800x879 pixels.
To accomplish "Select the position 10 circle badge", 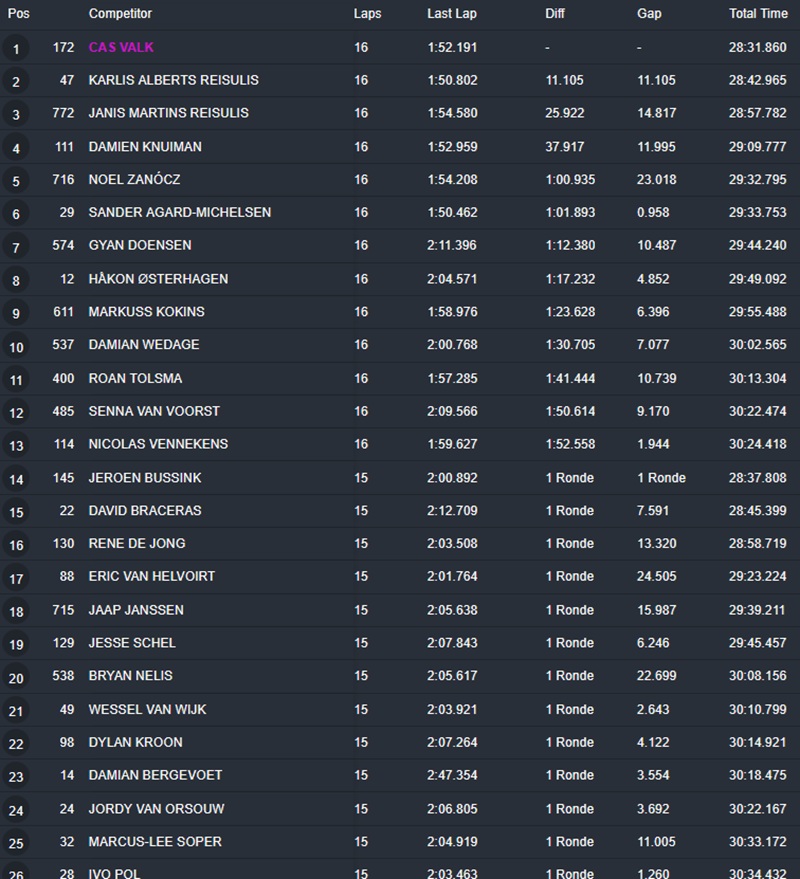I will 16,347.
